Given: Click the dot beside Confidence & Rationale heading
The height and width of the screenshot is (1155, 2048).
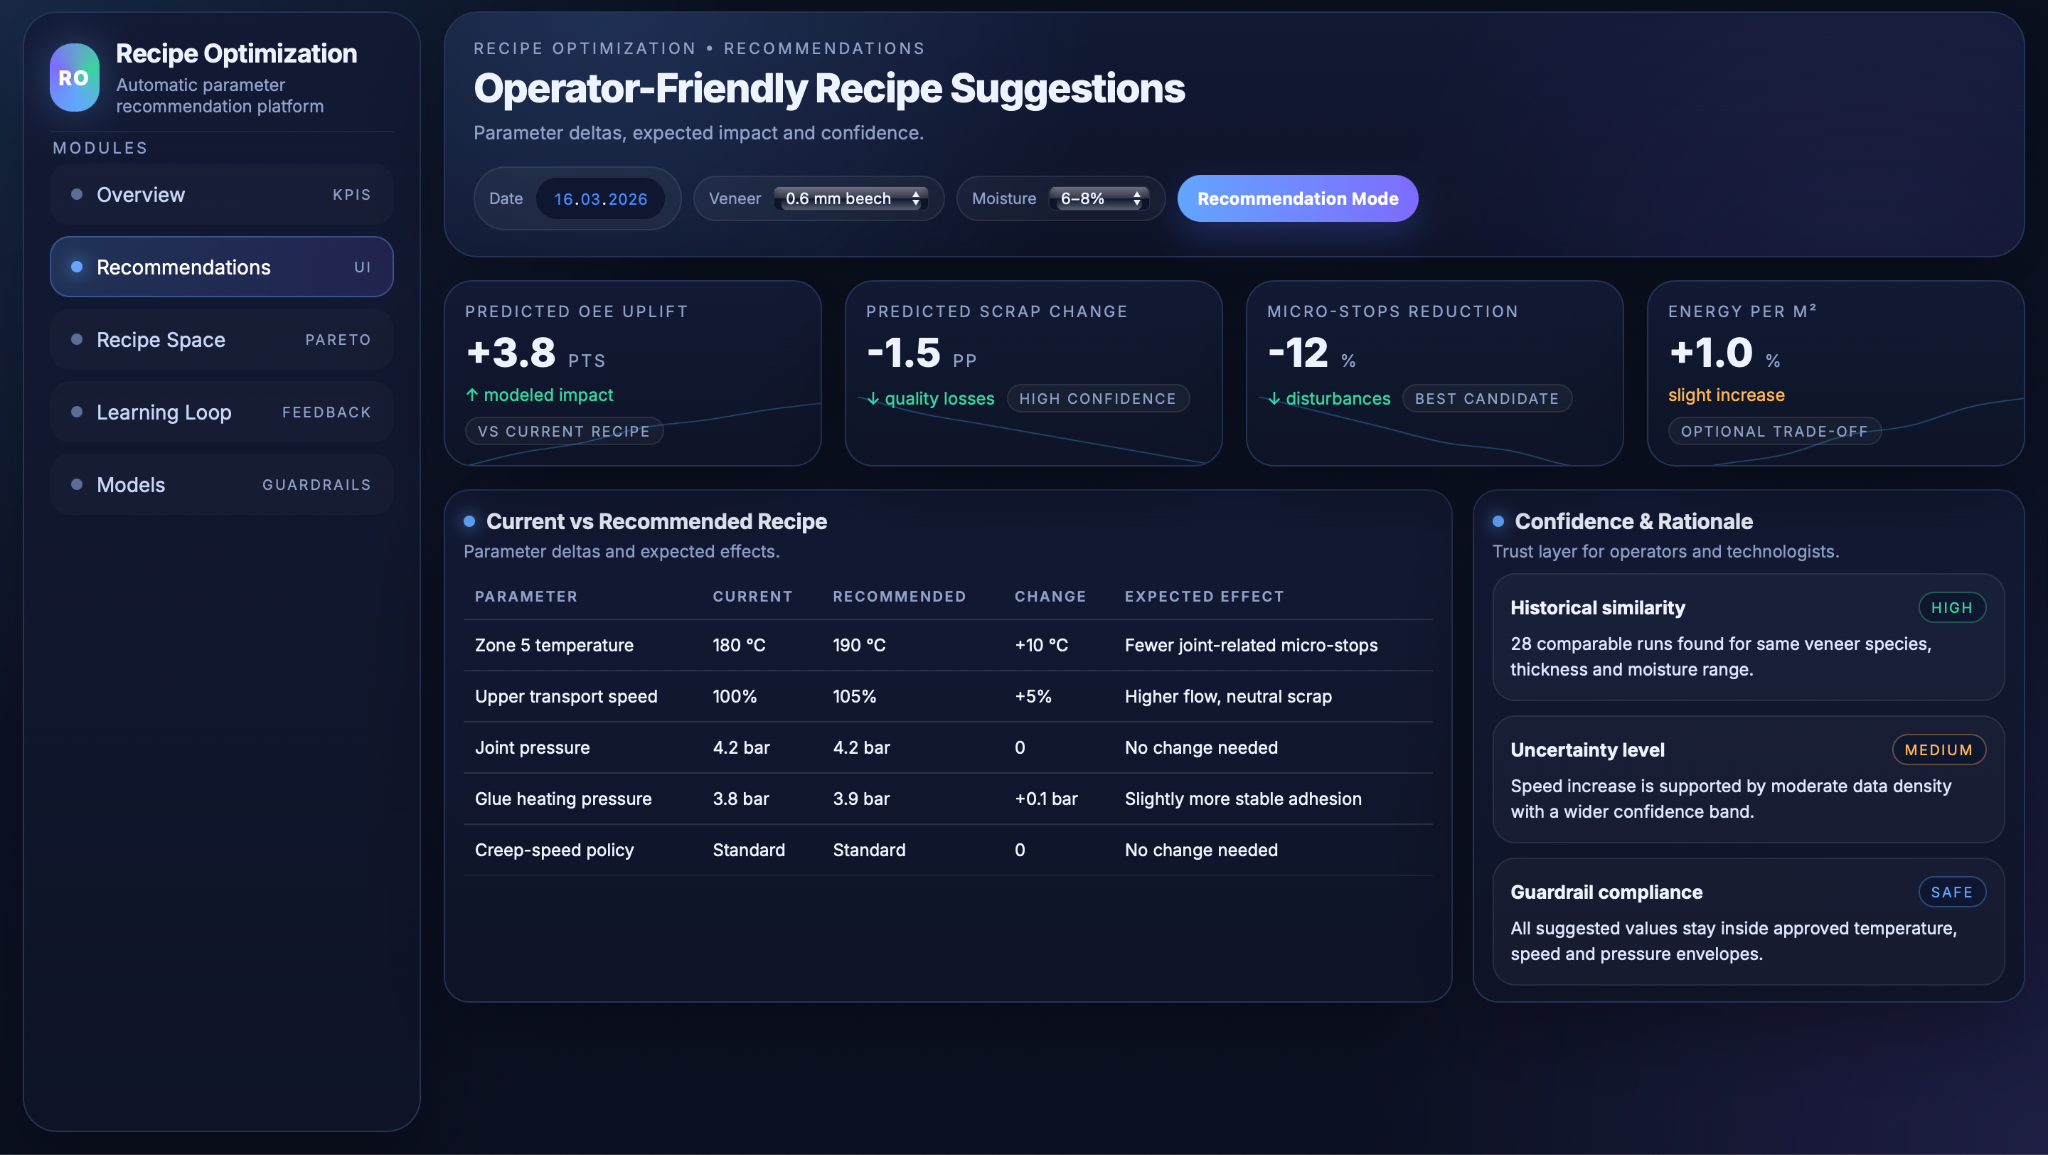Looking at the screenshot, I should (1498, 521).
